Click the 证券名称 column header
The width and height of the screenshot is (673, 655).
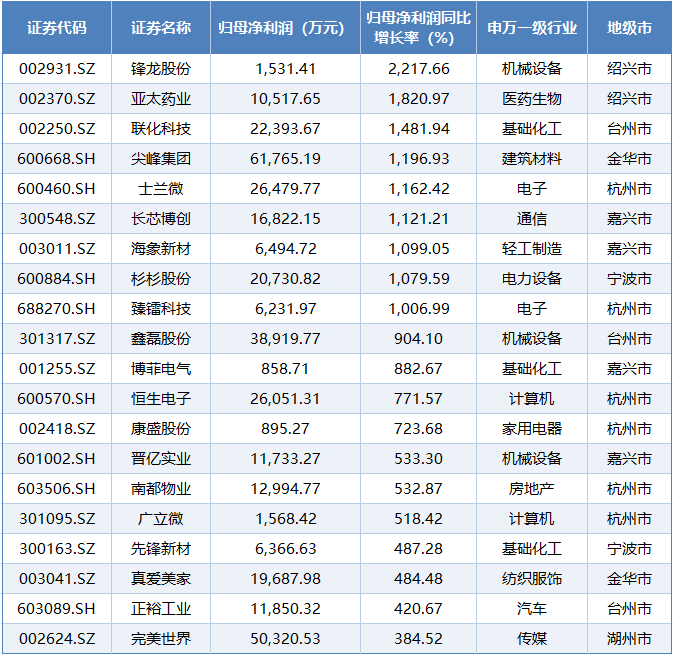point(161,28)
